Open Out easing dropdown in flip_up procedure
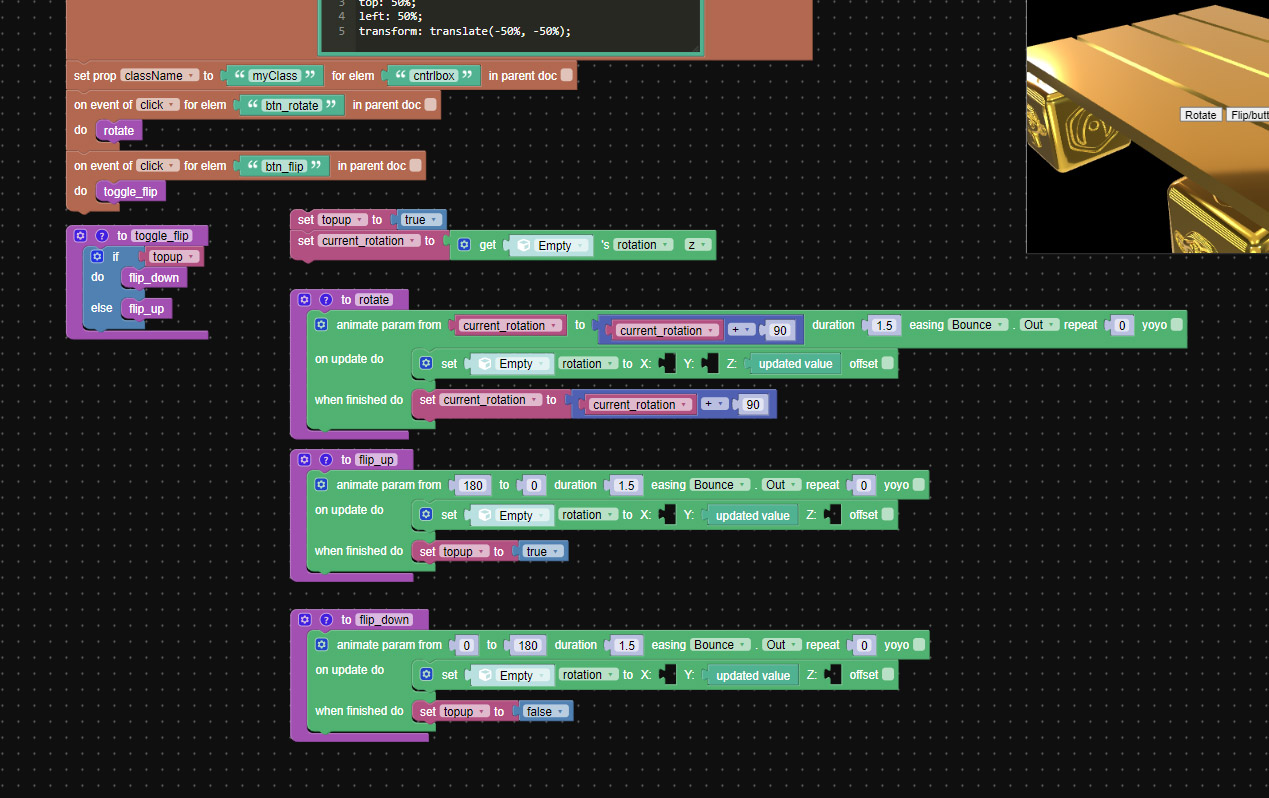The height and width of the screenshot is (798, 1269). 782,485
